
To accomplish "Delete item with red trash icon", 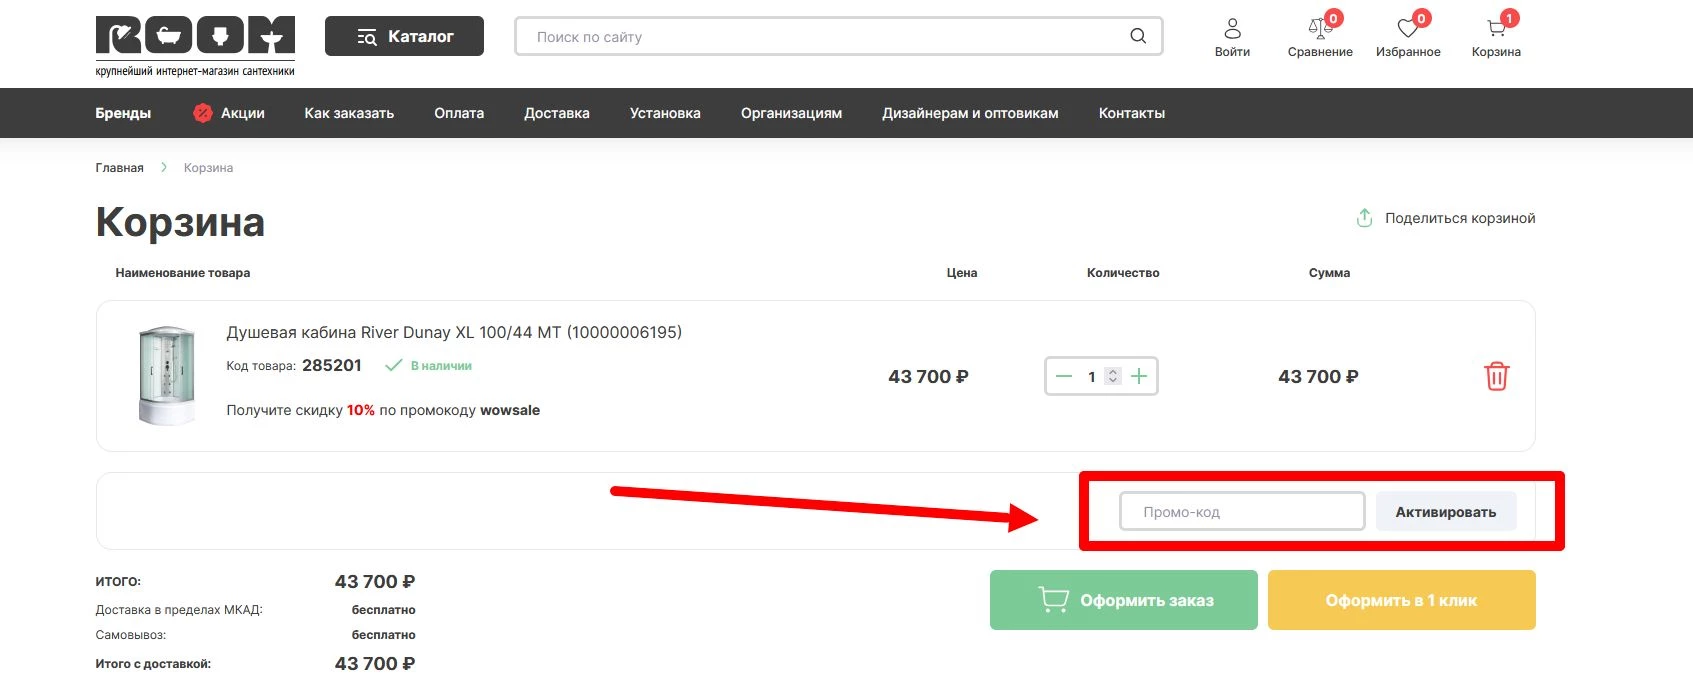I will [1496, 377].
